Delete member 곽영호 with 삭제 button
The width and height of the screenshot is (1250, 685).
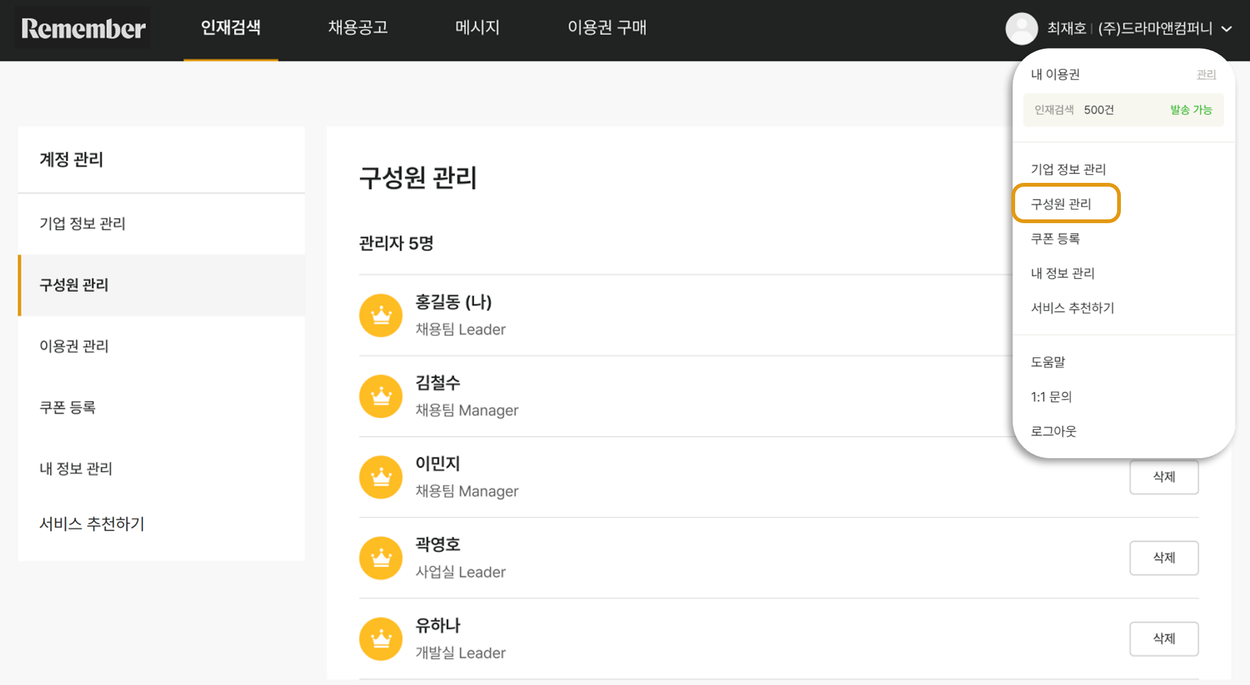[x=1164, y=558]
